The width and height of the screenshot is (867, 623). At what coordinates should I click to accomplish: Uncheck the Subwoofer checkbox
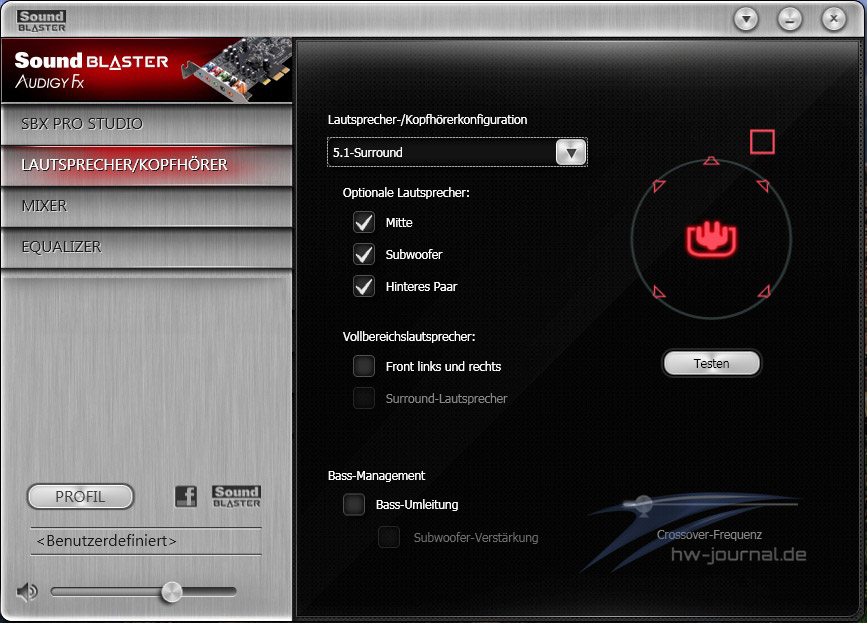(364, 254)
